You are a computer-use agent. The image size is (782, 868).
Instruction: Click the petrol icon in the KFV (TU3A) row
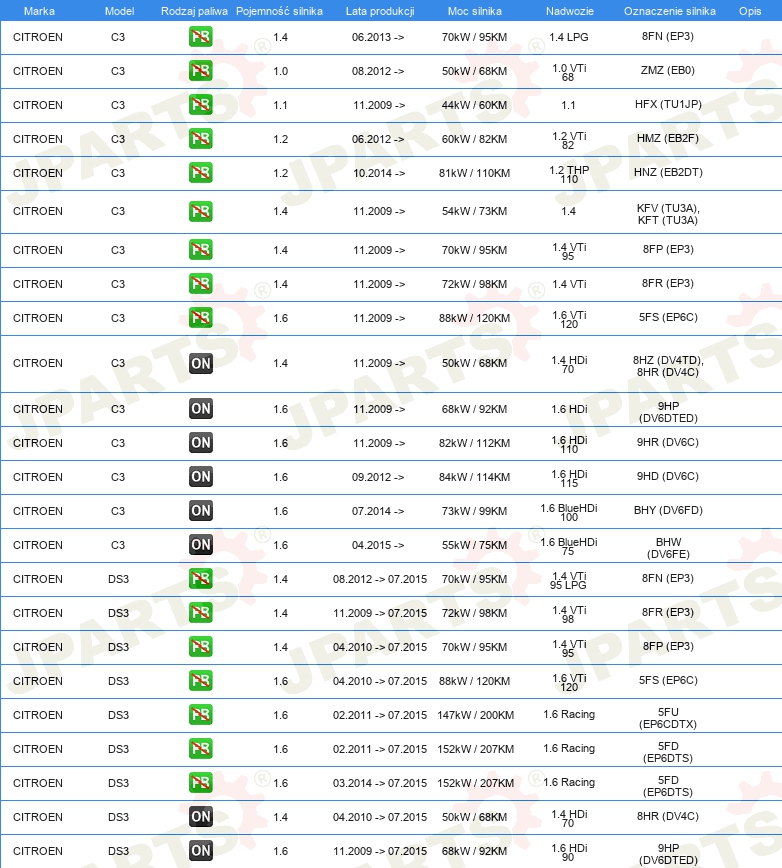(x=200, y=211)
